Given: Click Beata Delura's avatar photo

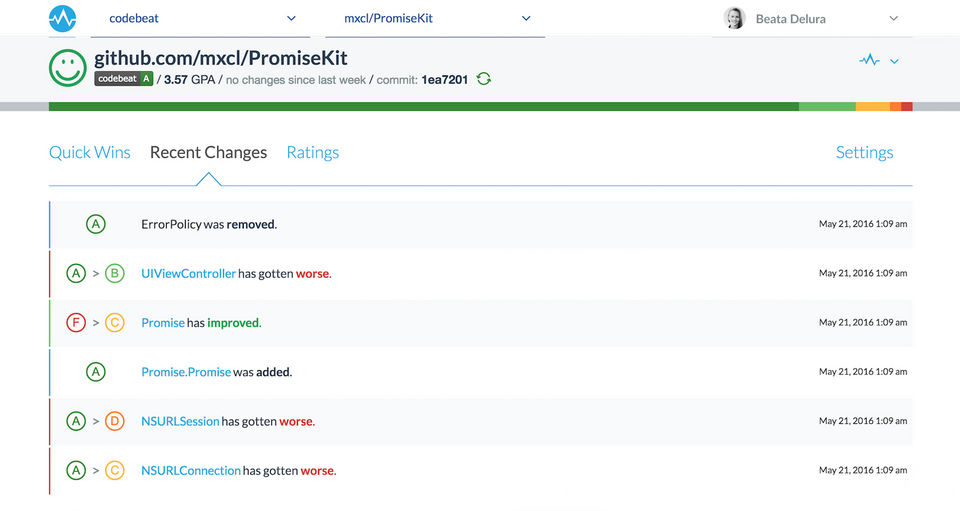Looking at the screenshot, I should pyautogui.click(x=735, y=18).
